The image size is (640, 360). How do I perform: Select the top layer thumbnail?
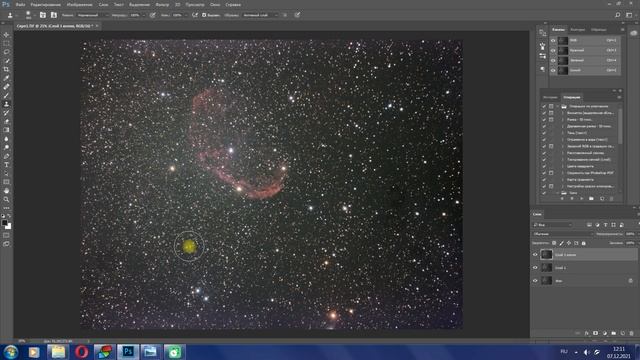(546, 254)
